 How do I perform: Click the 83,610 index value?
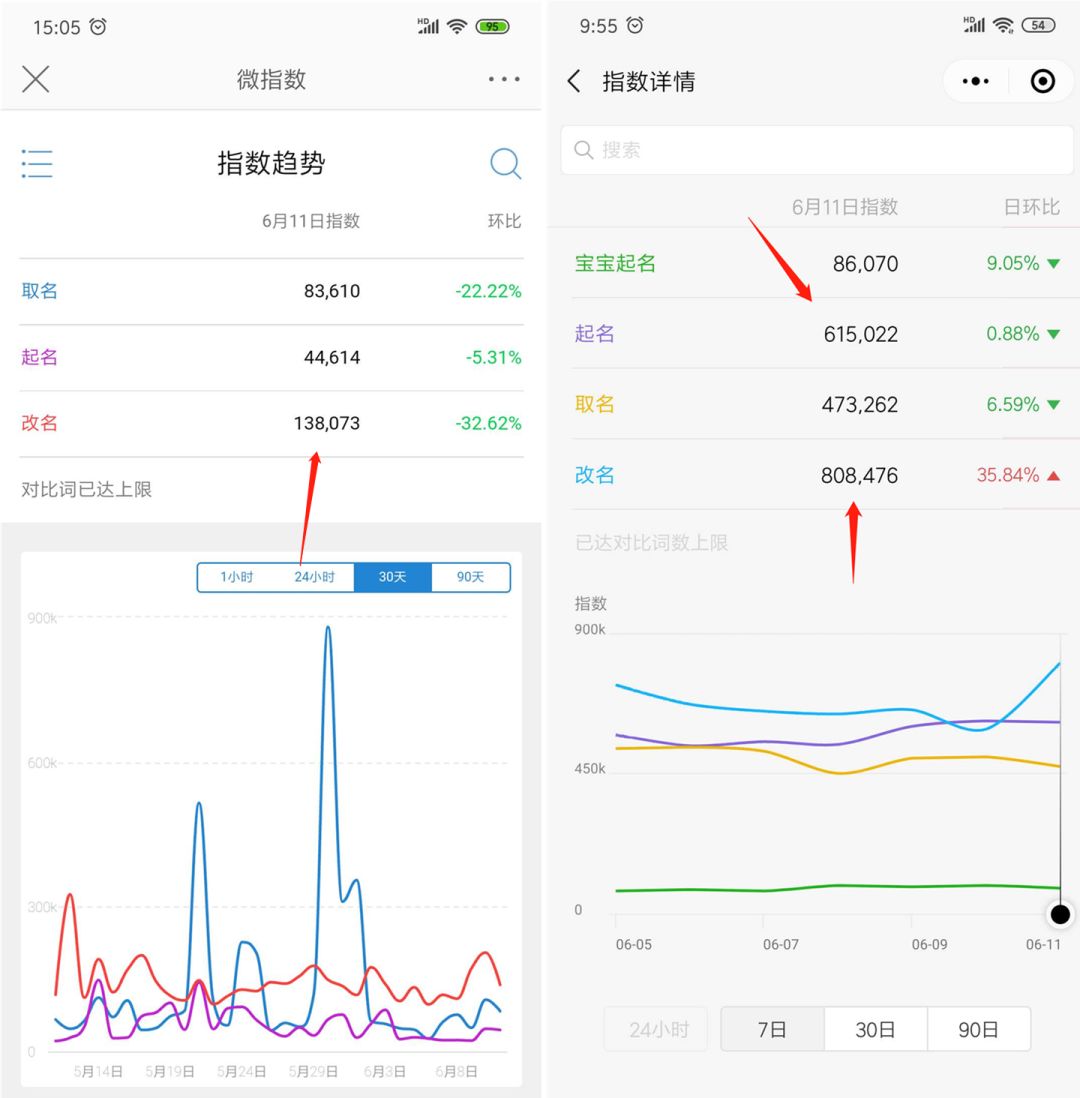(x=332, y=291)
